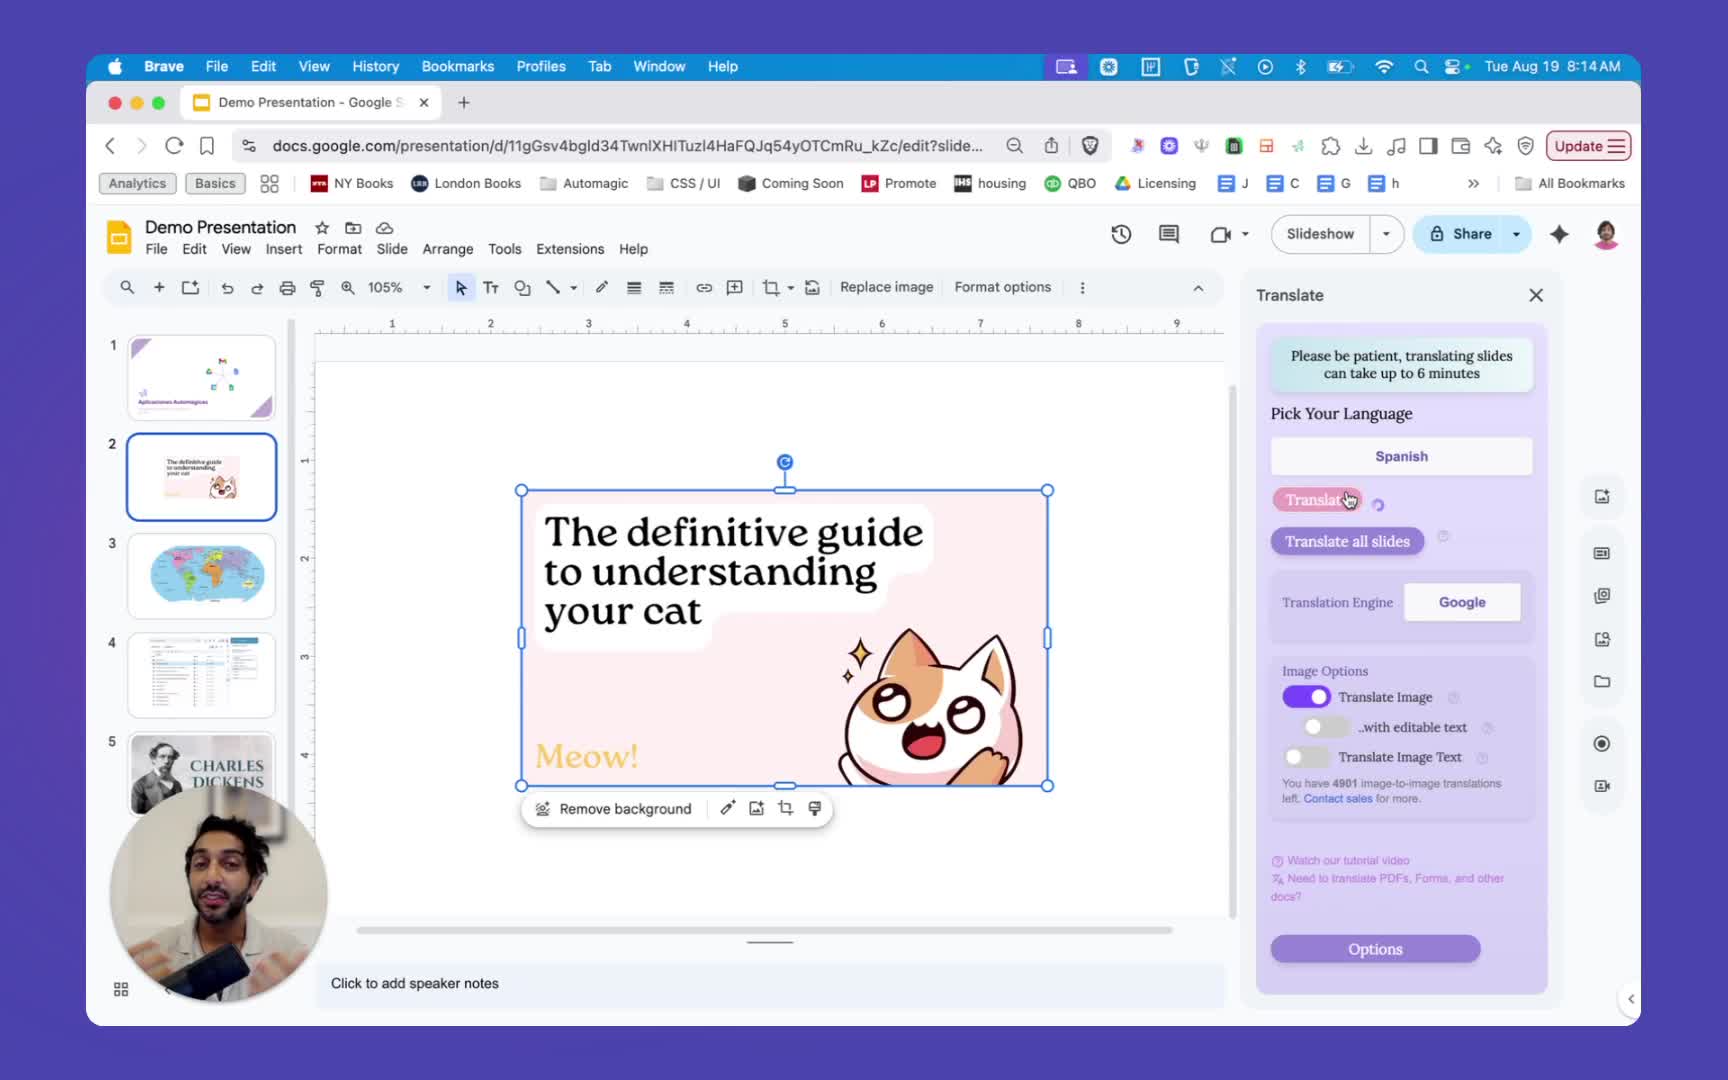Click the version history clock icon
This screenshot has height=1080, width=1728.
tap(1121, 234)
